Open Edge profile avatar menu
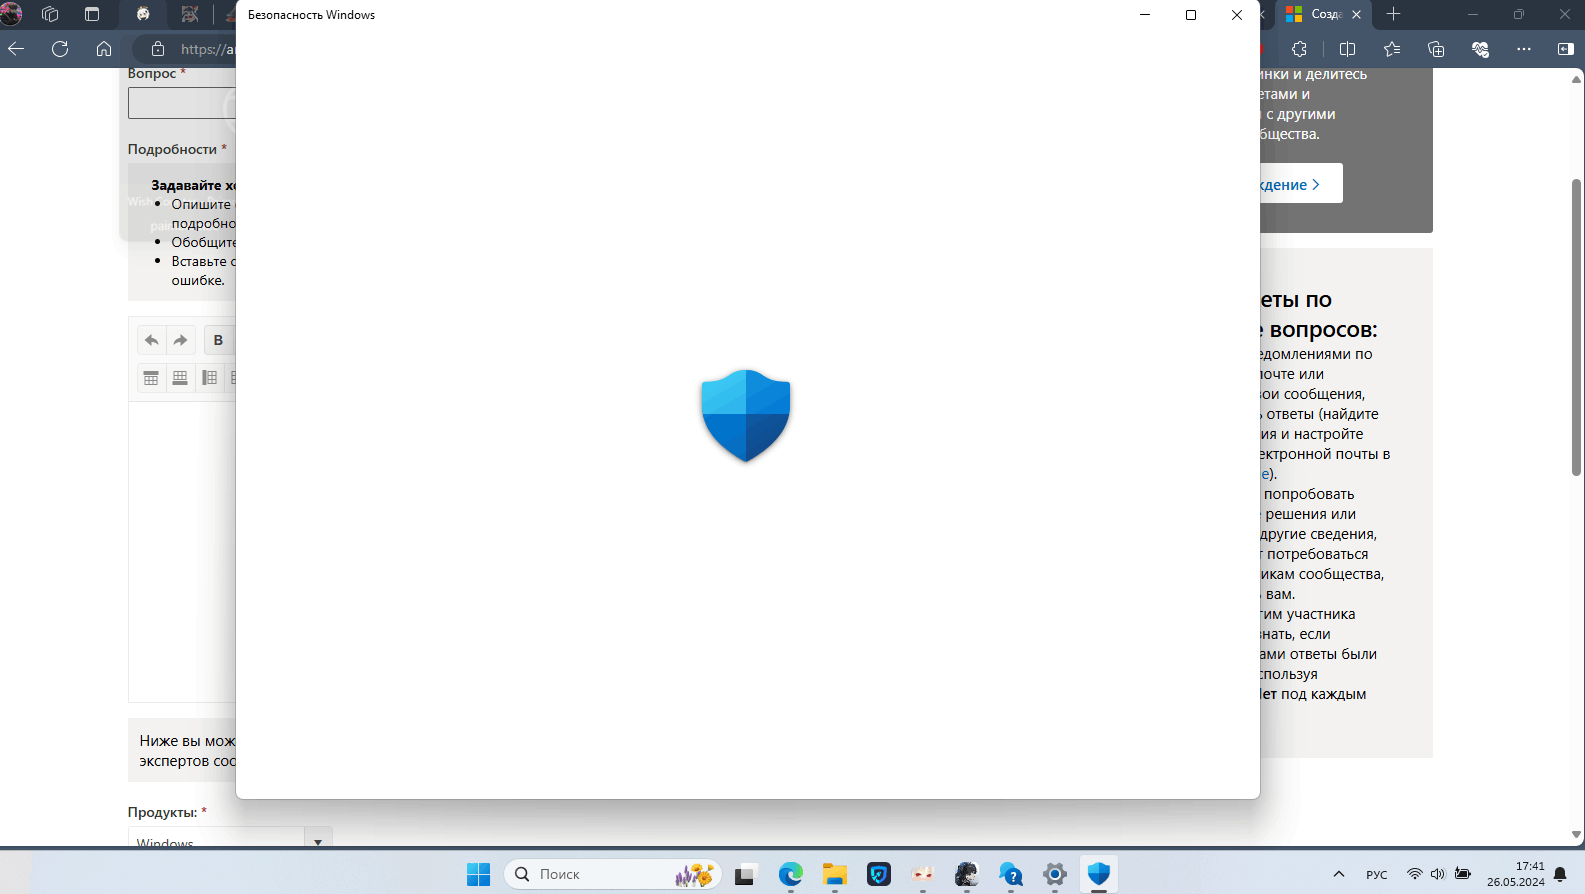 click(11, 14)
